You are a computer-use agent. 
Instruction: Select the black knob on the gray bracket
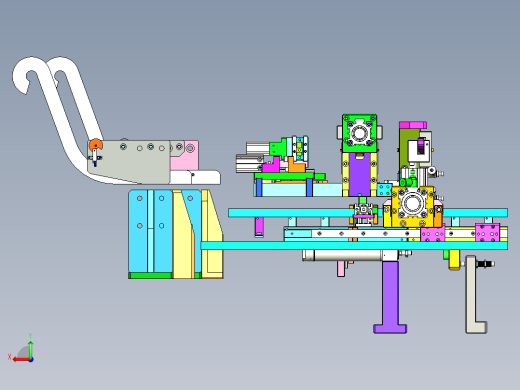[x=485, y=264]
